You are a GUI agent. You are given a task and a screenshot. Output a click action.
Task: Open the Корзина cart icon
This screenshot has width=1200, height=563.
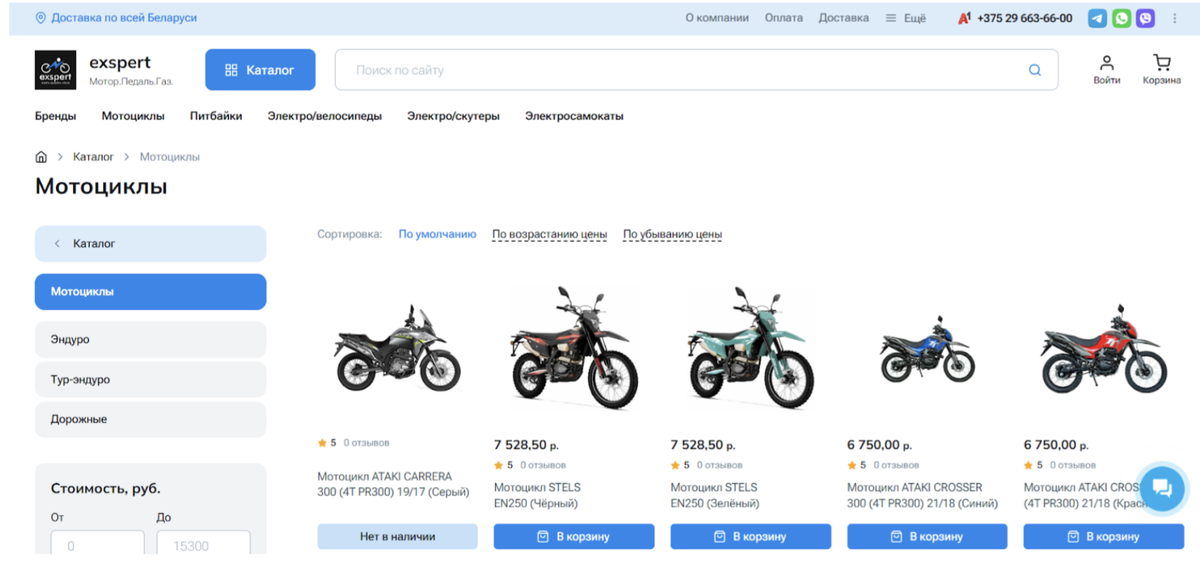coord(1162,69)
